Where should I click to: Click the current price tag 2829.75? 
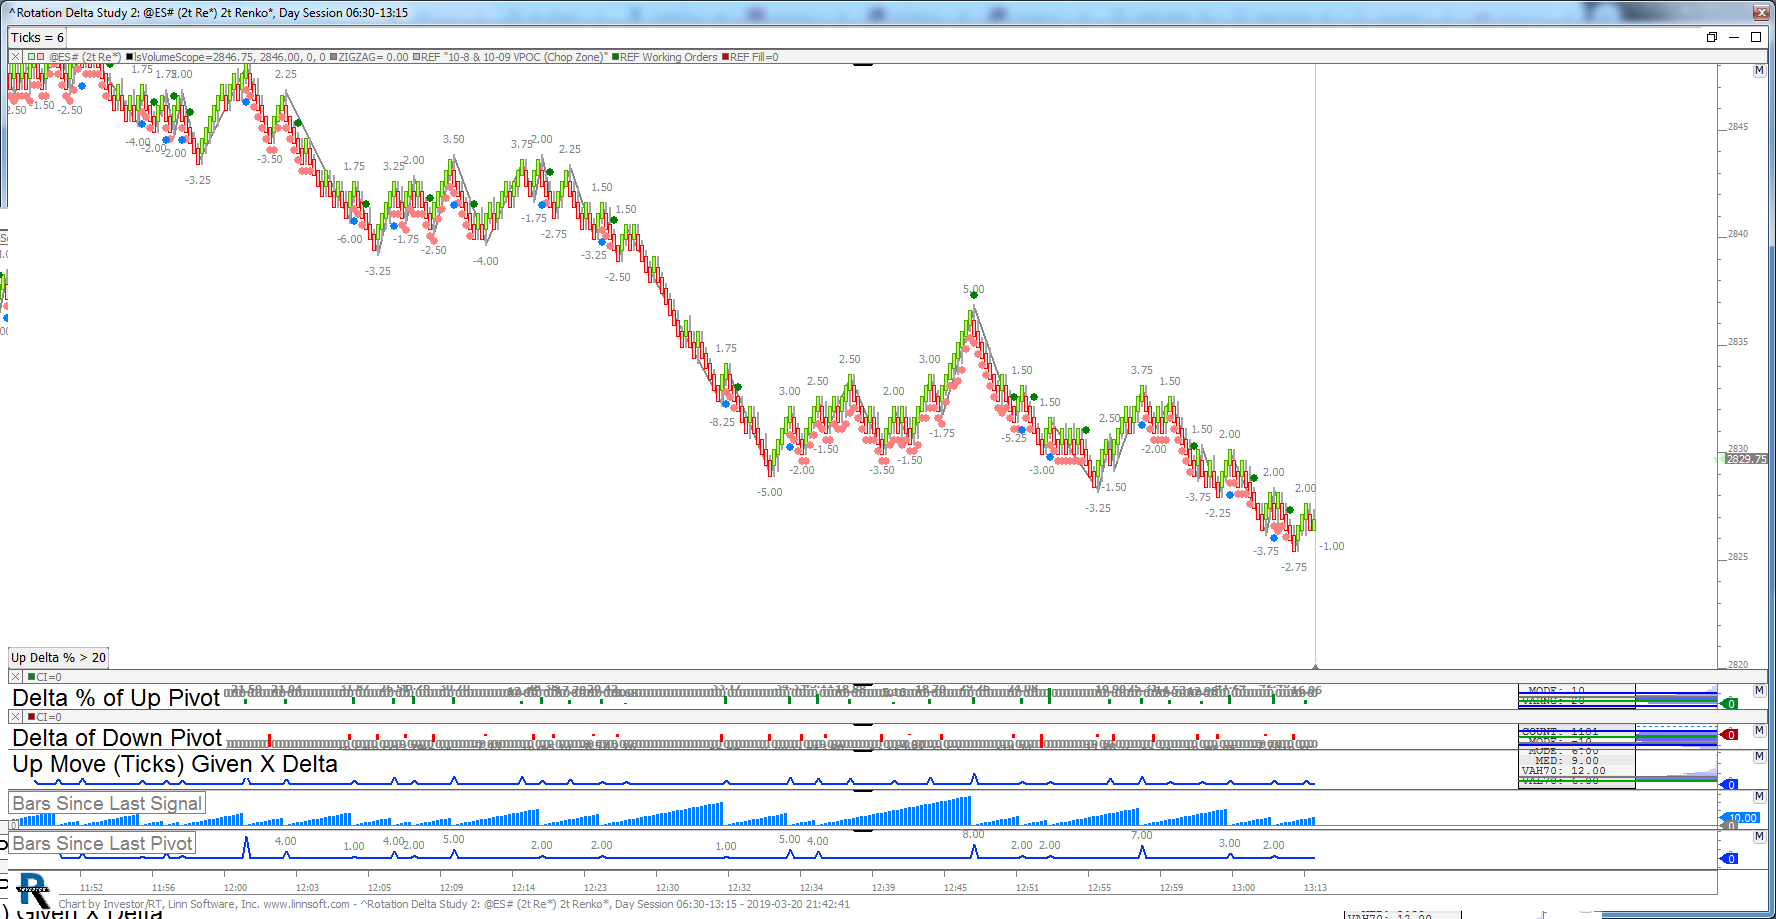pos(1746,459)
